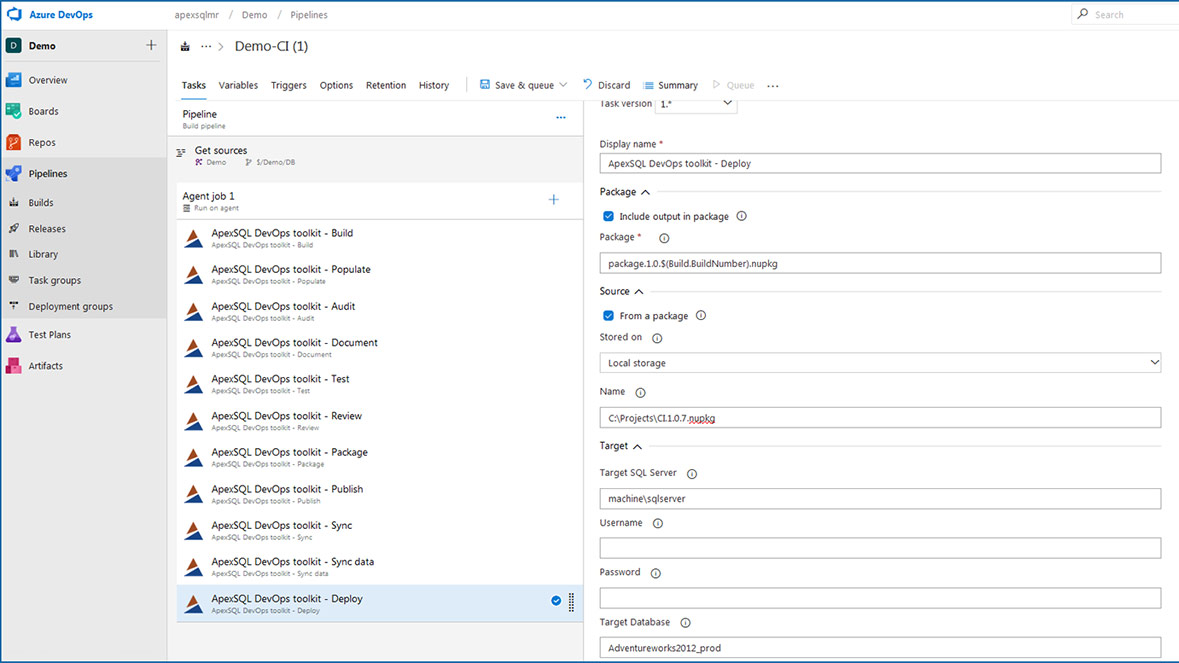Click the Azure DevOps logo
The image size is (1179, 663).
(x=12, y=13)
